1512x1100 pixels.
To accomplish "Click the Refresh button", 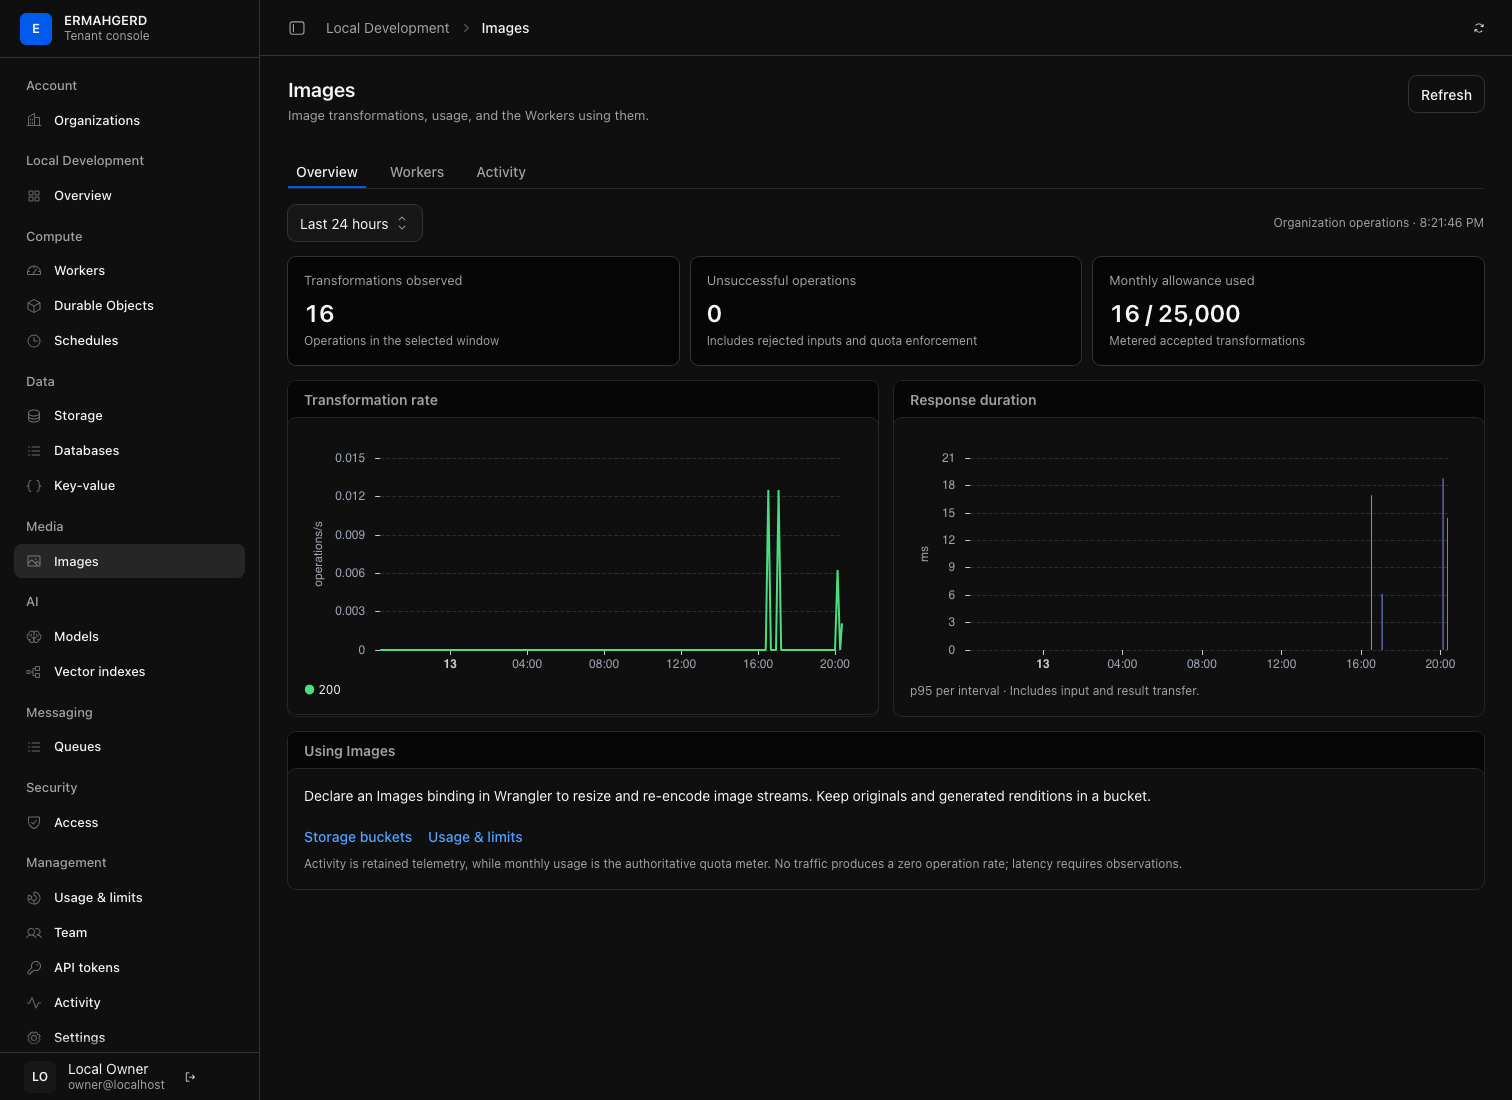I will (x=1446, y=95).
